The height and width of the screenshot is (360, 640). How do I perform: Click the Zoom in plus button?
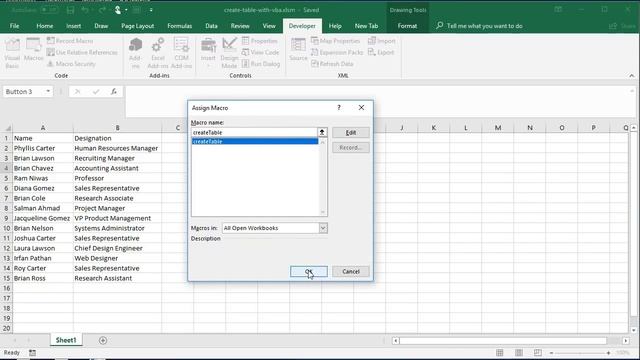pyautogui.click(x=608, y=353)
